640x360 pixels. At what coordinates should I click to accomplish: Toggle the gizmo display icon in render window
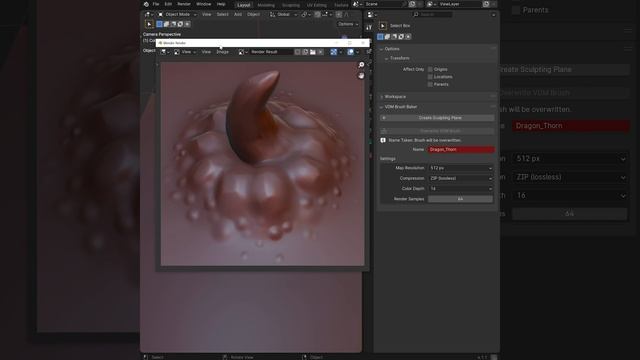tap(334, 52)
